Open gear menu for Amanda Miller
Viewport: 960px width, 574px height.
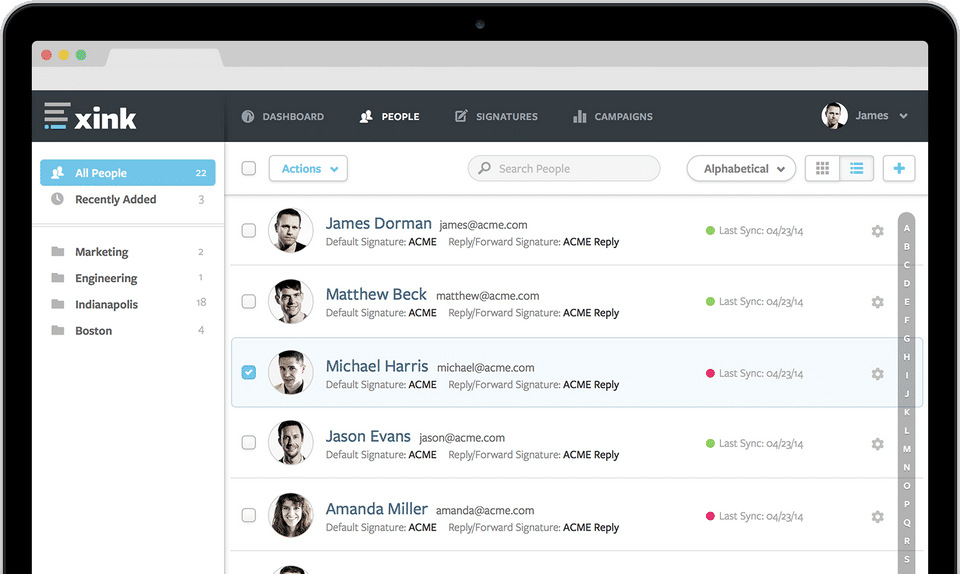(x=877, y=516)
